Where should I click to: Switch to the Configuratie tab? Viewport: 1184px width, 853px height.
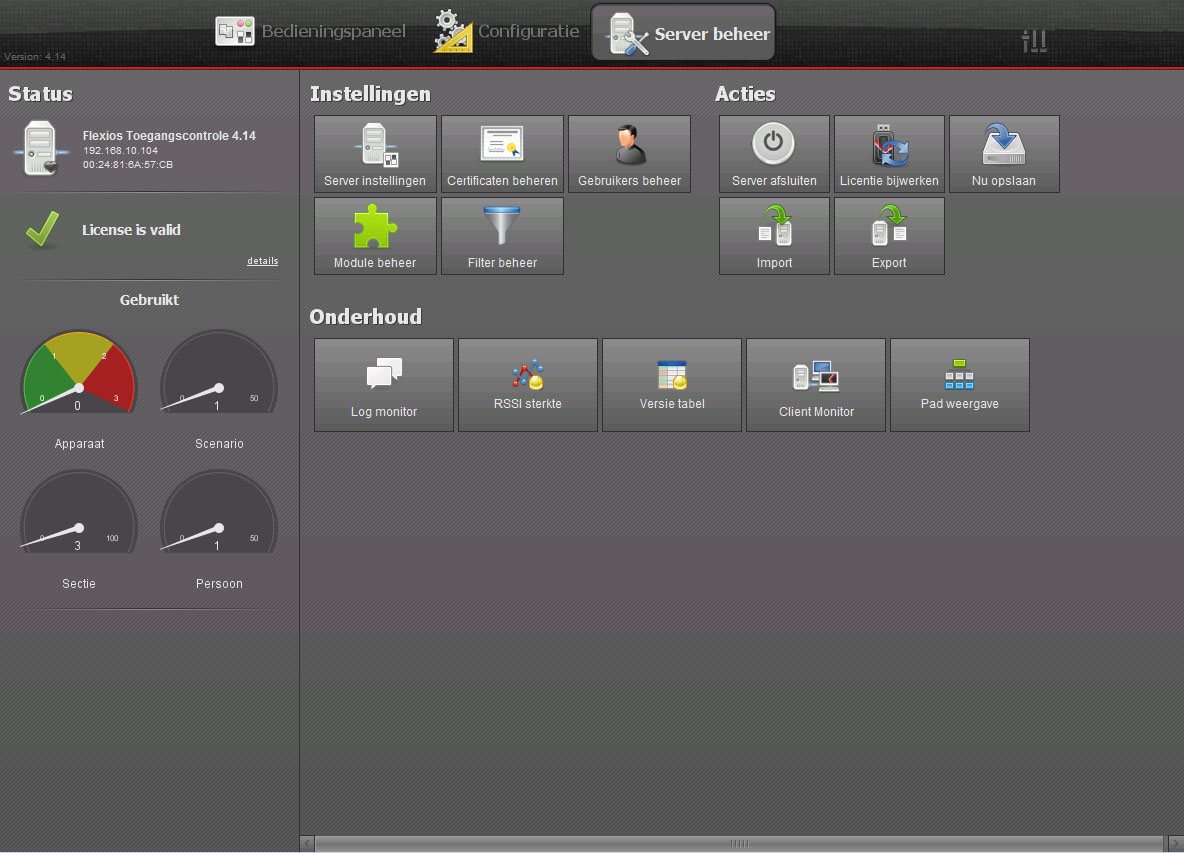point(507,32)
